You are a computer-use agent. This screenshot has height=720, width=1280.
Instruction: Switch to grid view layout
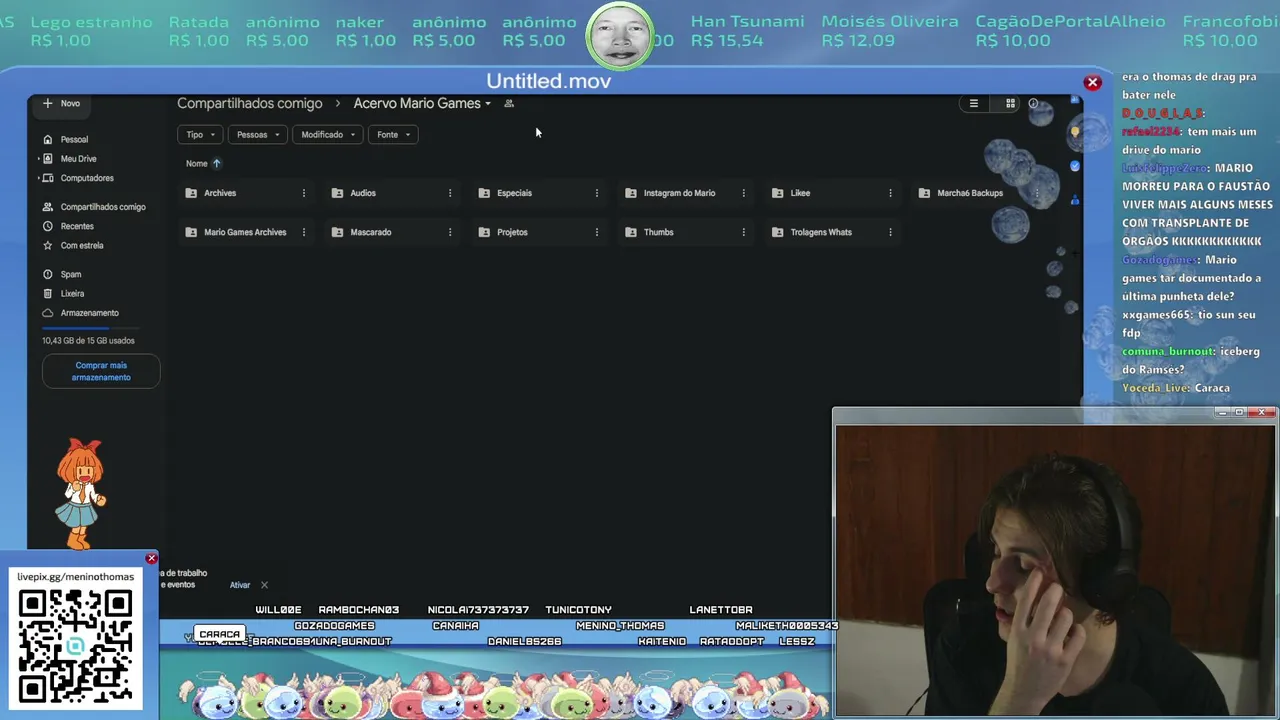coord(1010,103)
